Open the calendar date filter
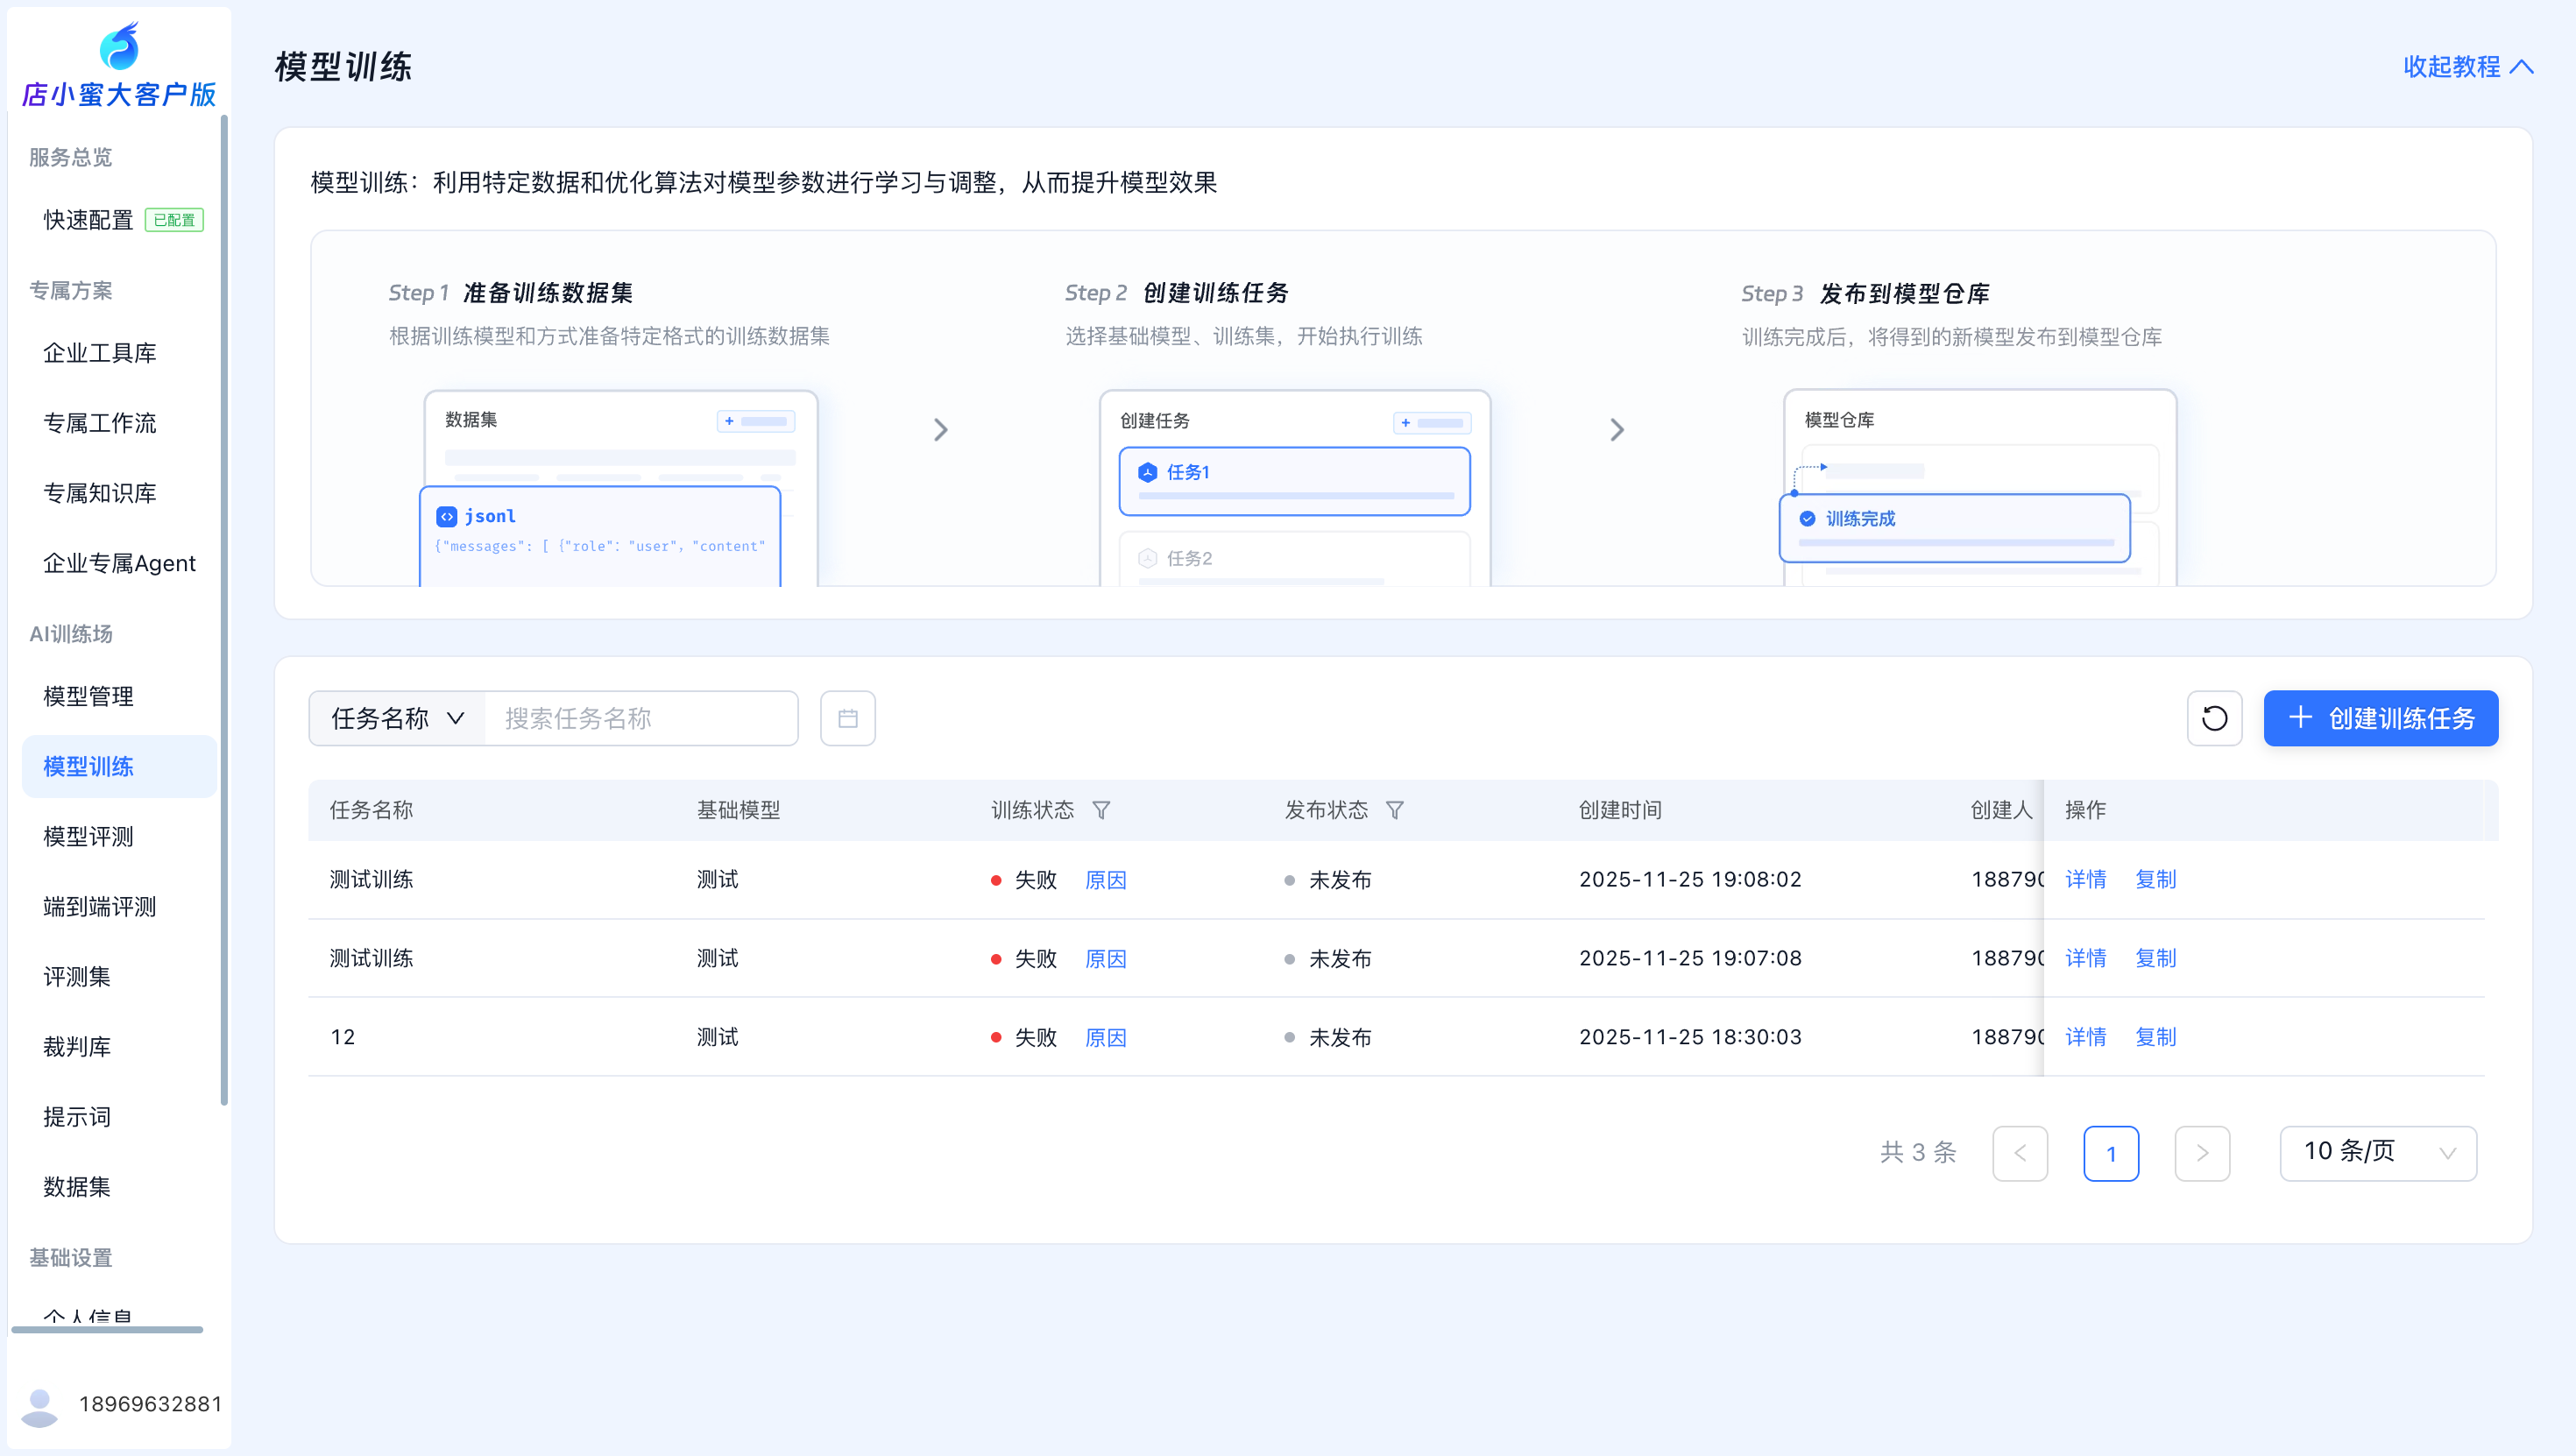The image size is (2576, 1456). pos(848,718)
